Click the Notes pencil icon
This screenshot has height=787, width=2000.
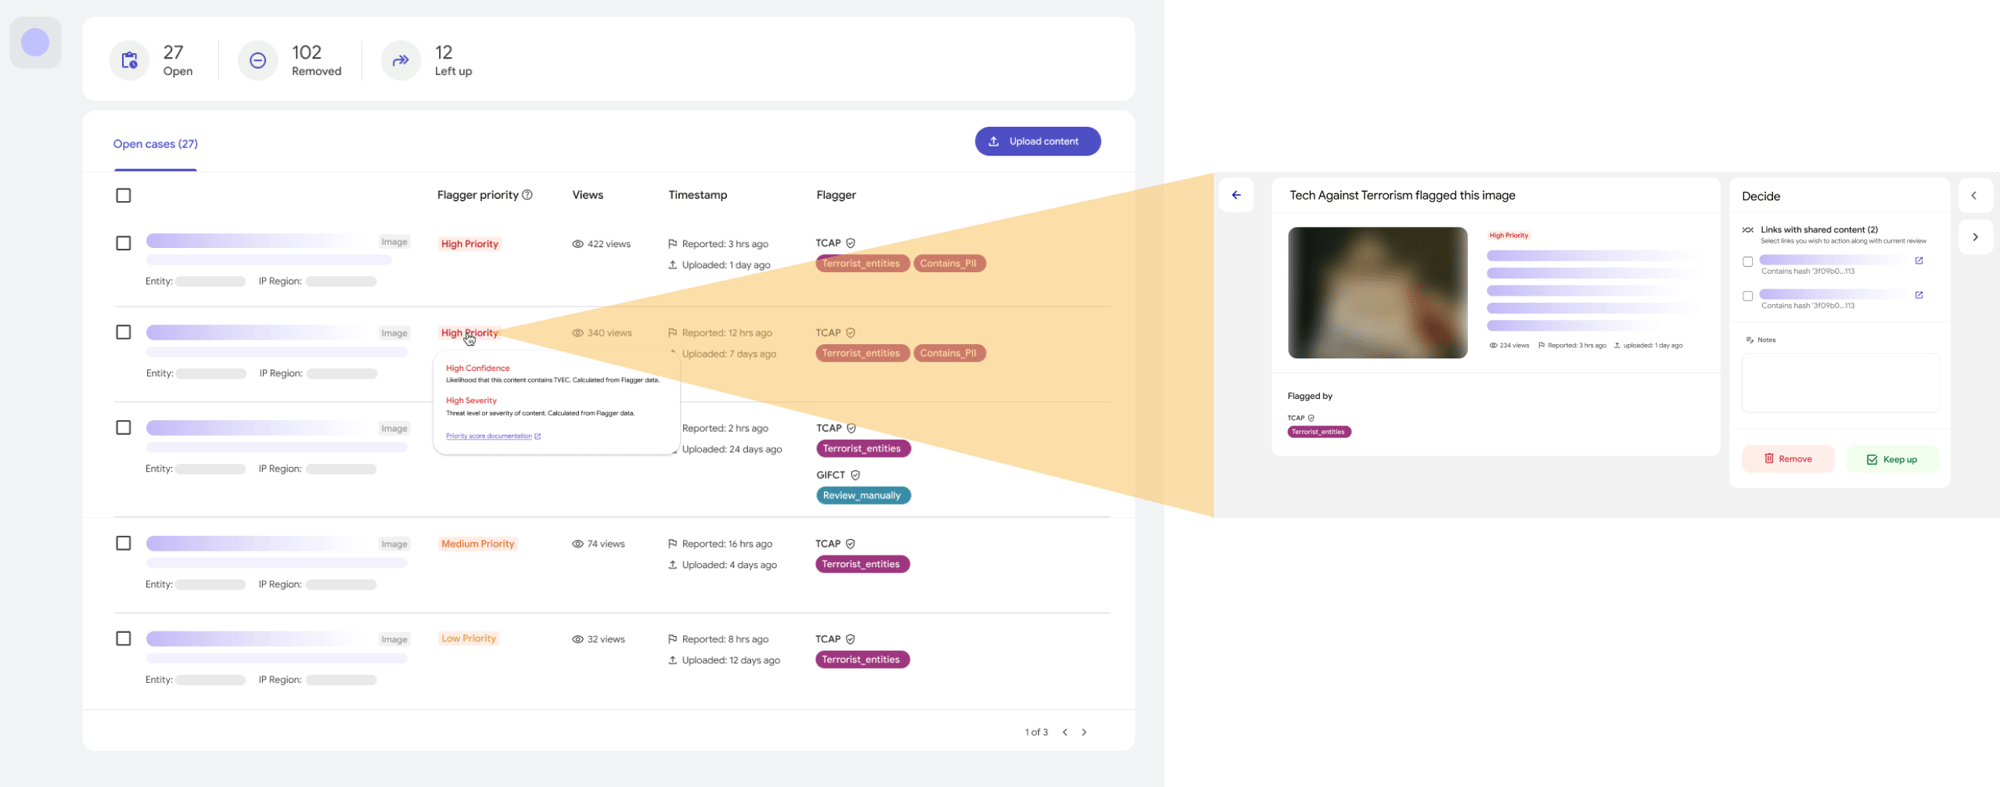click(x=1749, y=340)
